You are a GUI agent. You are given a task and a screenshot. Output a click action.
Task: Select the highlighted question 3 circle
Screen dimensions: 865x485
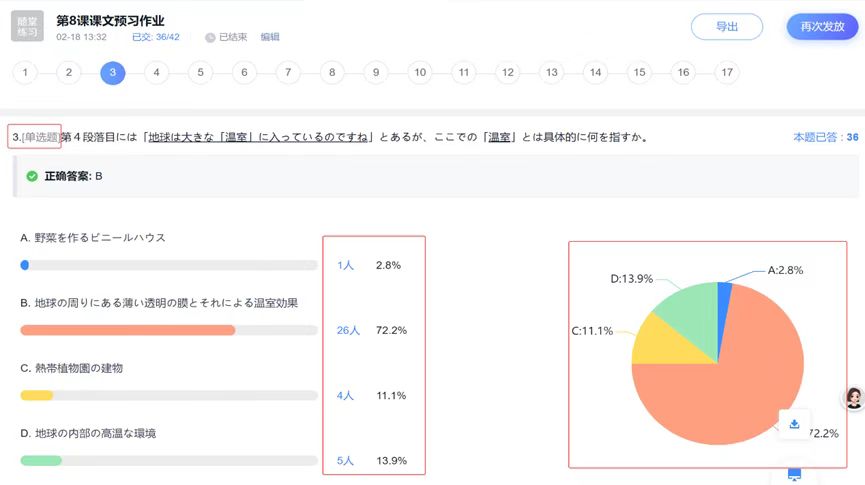coord(112,73)
